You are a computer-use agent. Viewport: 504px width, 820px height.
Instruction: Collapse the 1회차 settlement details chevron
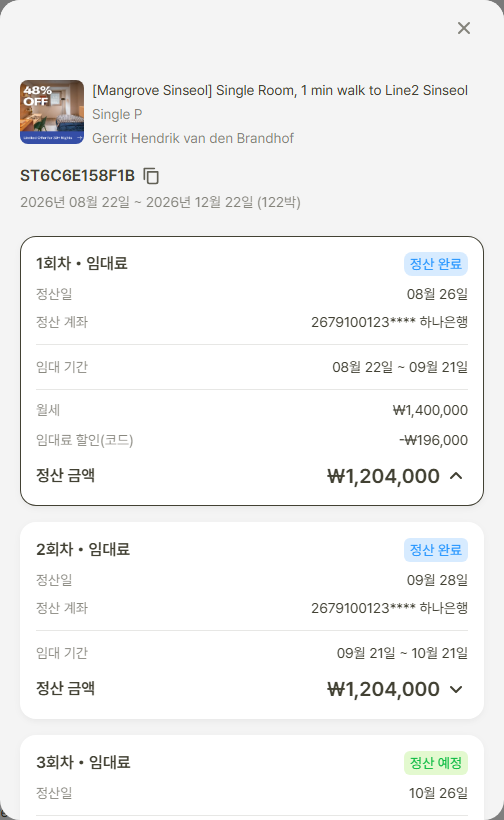(456, 476)
